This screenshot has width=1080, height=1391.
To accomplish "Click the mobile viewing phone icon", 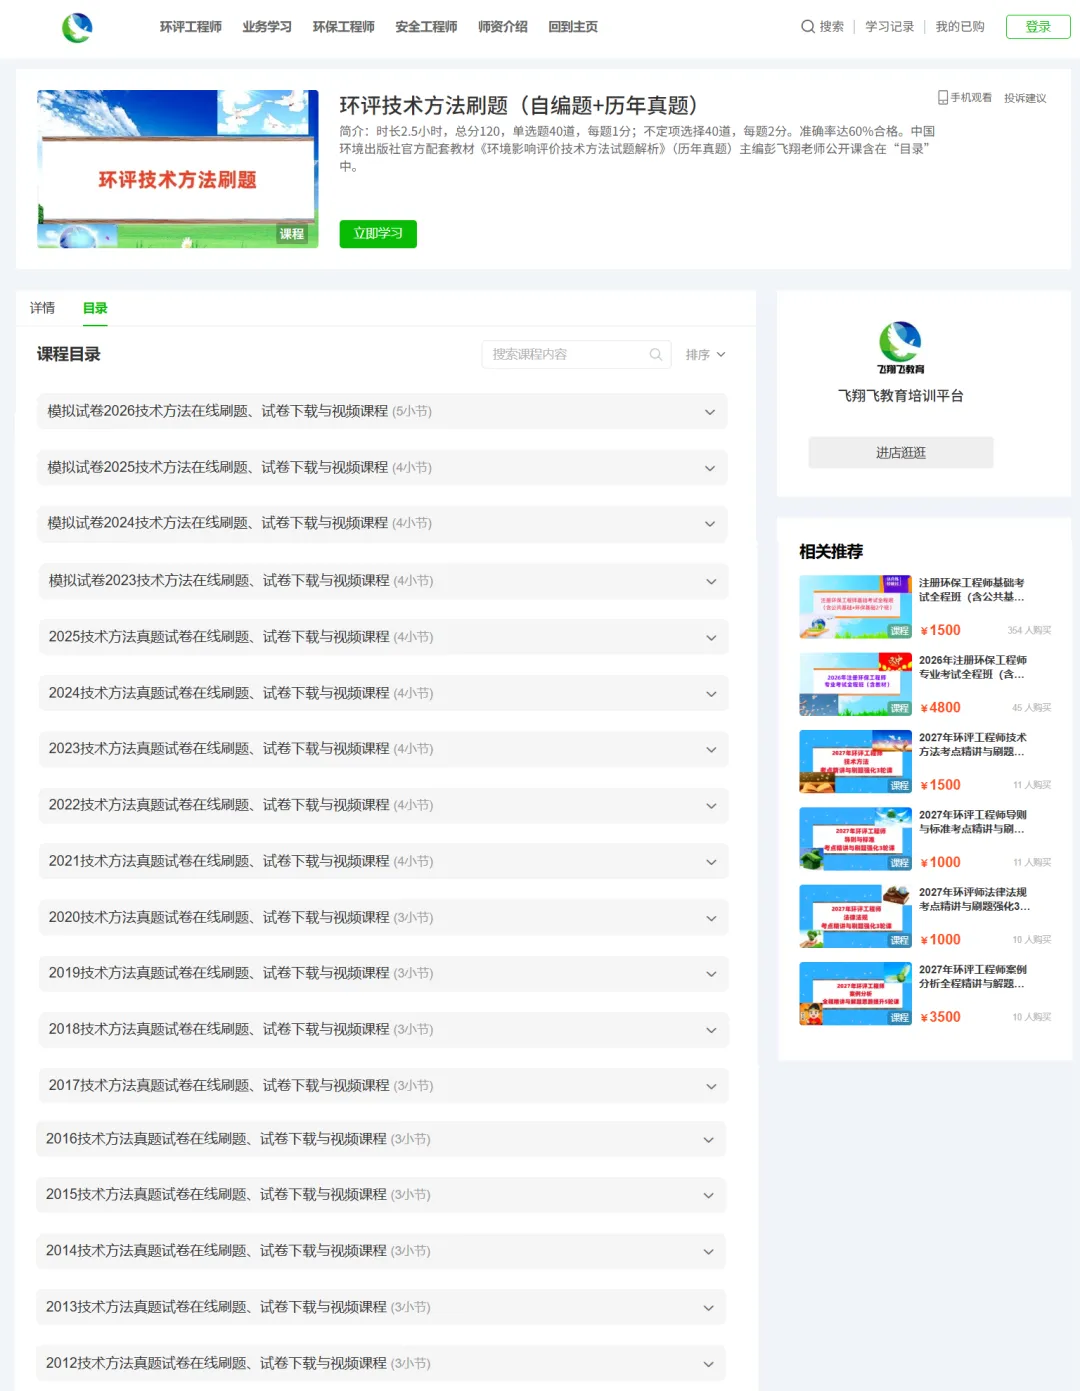I will point(942,97).
